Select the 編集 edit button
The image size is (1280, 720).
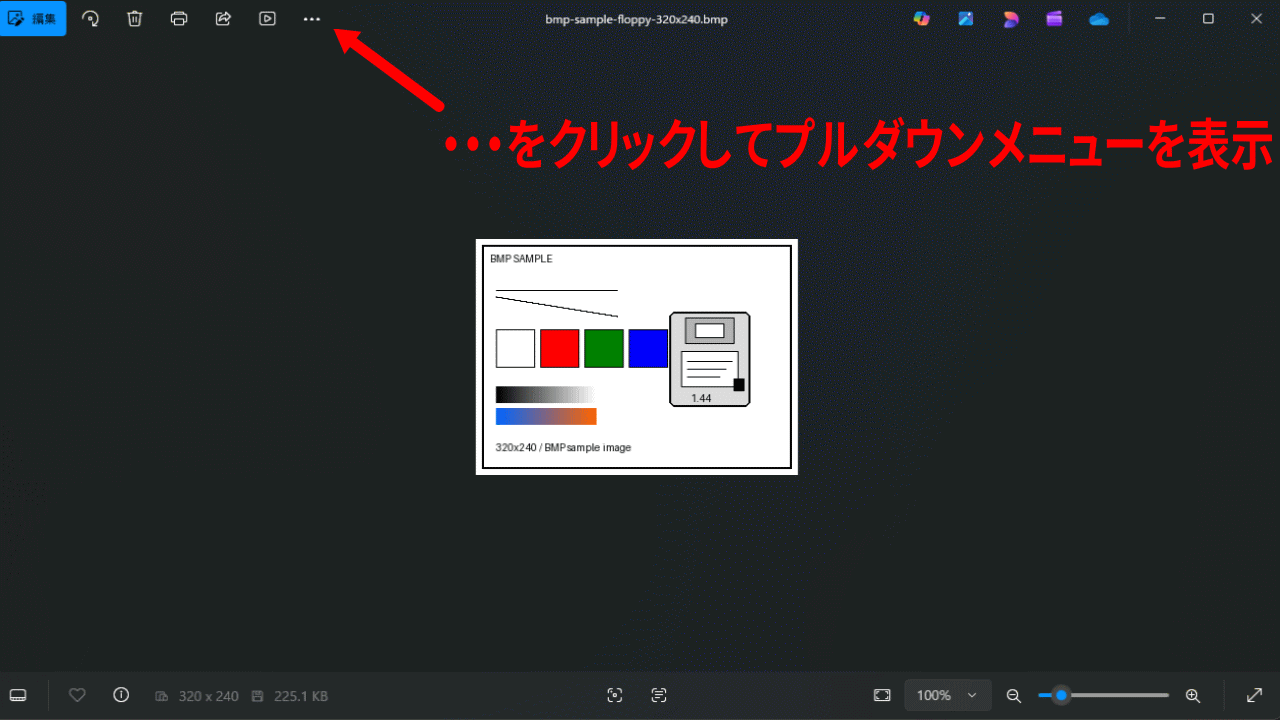point(33,18)
